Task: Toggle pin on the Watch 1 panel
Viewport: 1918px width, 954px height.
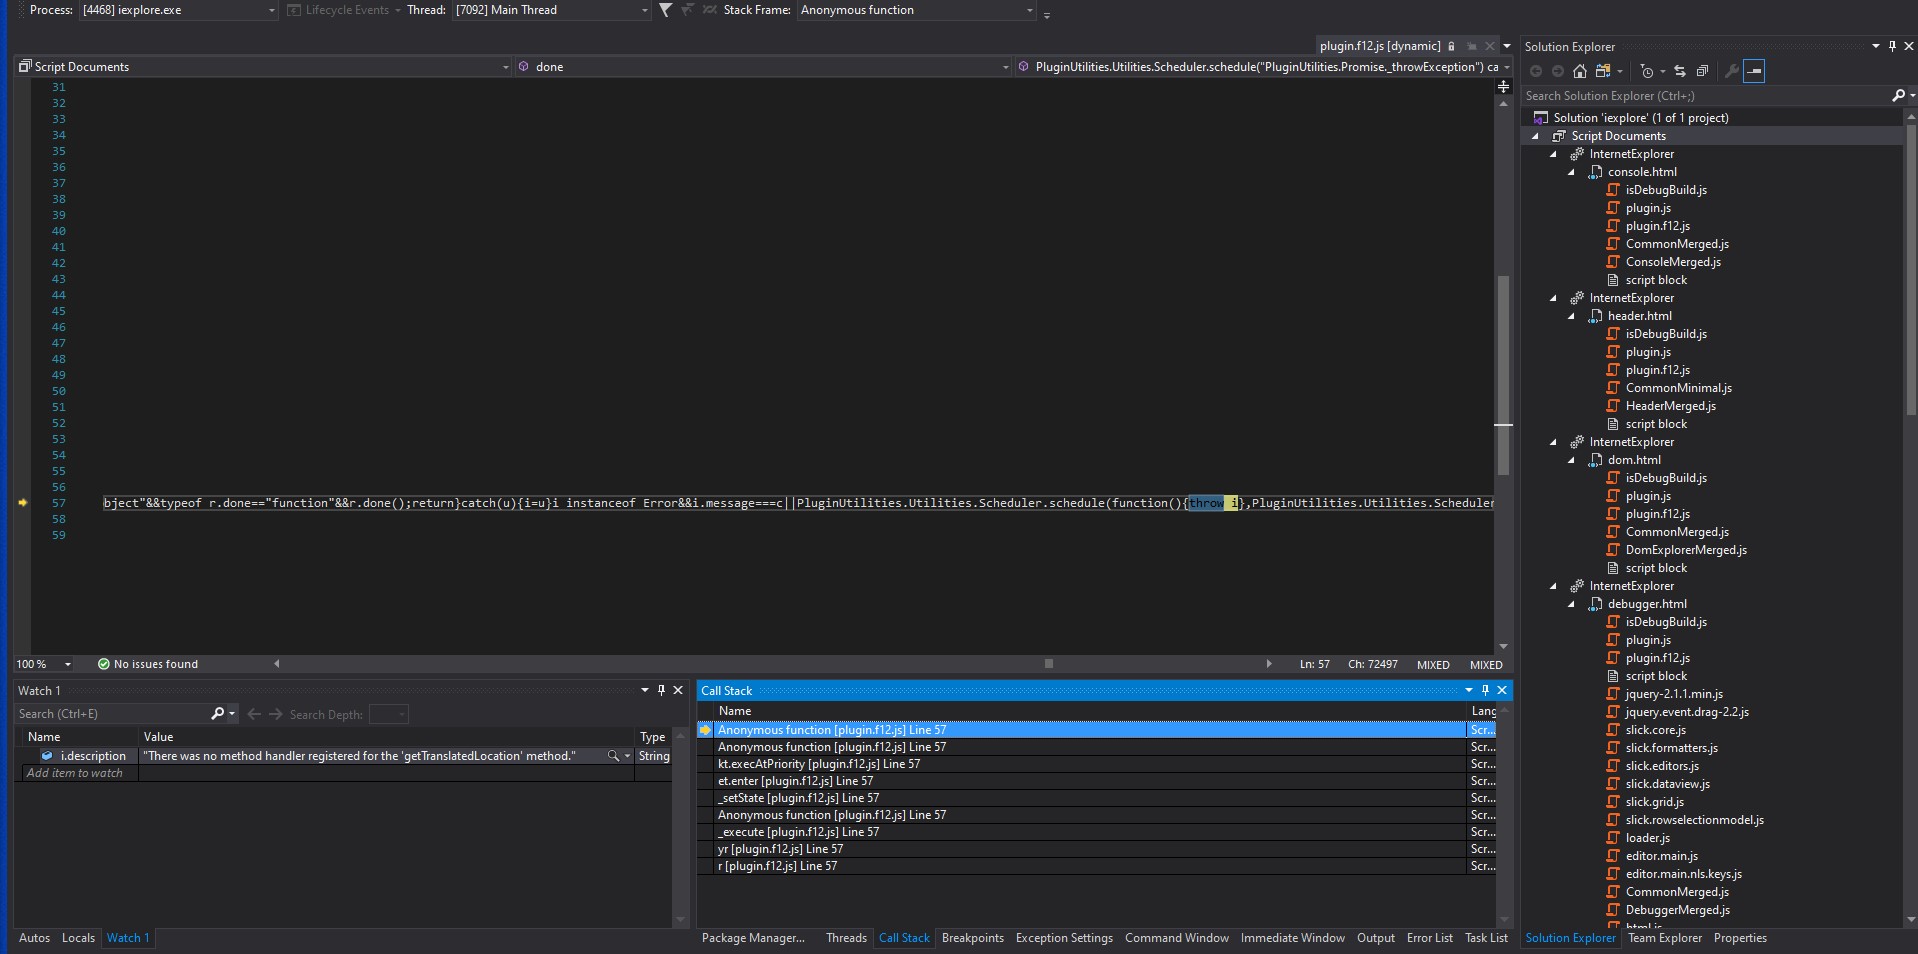Action: [x=661, y=690]
